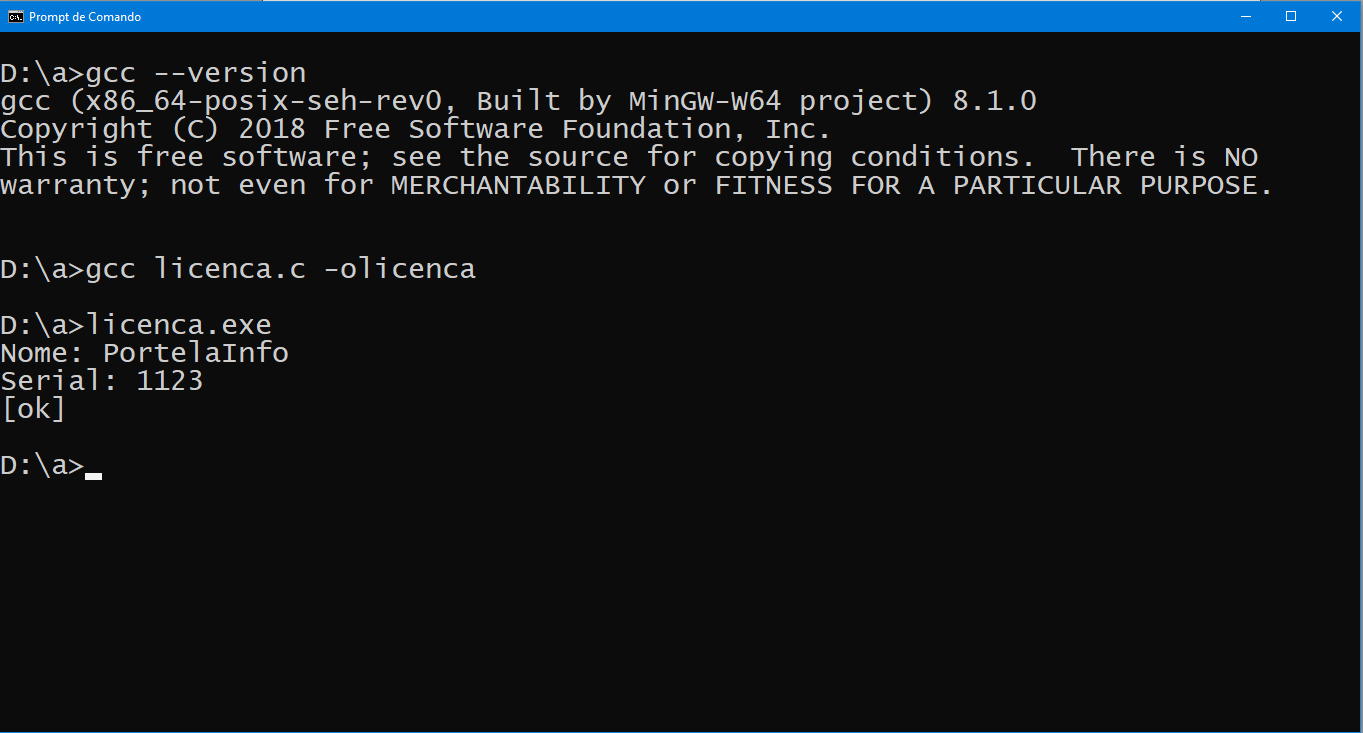This screenshot has height=733, width=1363.
Task: Maximize the Command Prompt window
Action: click(1291, 16)
